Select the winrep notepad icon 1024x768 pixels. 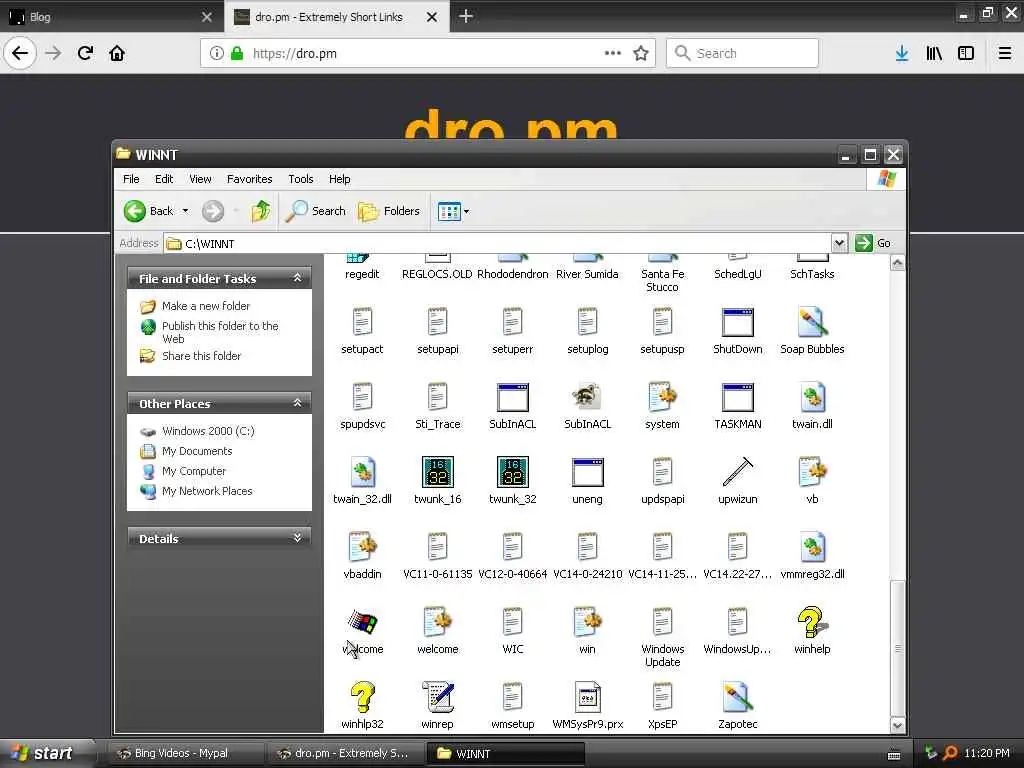[438, 697]
